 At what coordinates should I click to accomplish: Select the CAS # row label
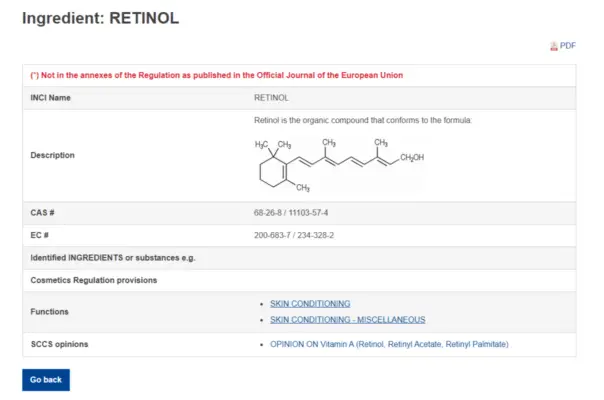(x=43, y=213)
